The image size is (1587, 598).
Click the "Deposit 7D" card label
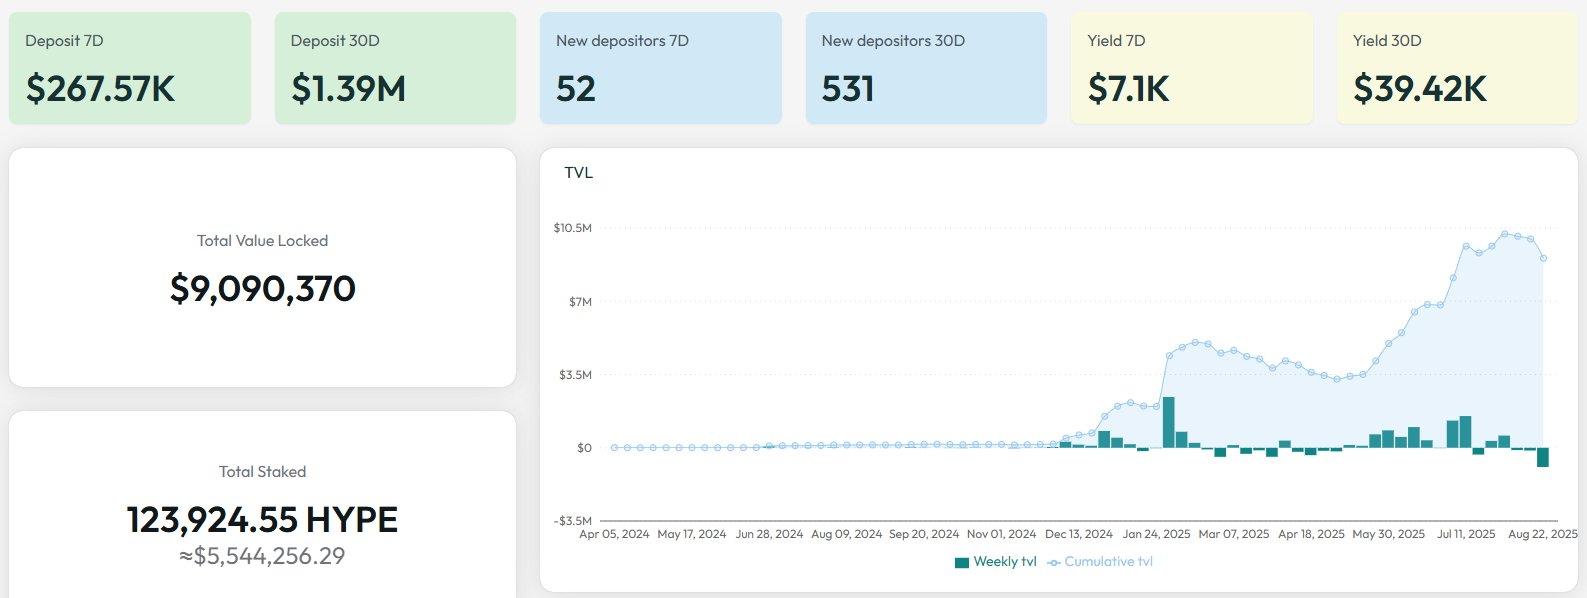pyautogui.click(x=64, y=41)
